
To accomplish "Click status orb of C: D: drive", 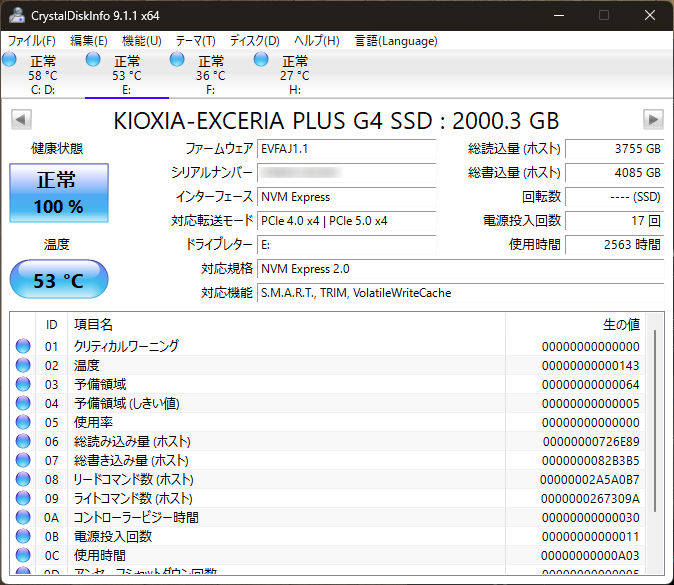I will point(9,59).
